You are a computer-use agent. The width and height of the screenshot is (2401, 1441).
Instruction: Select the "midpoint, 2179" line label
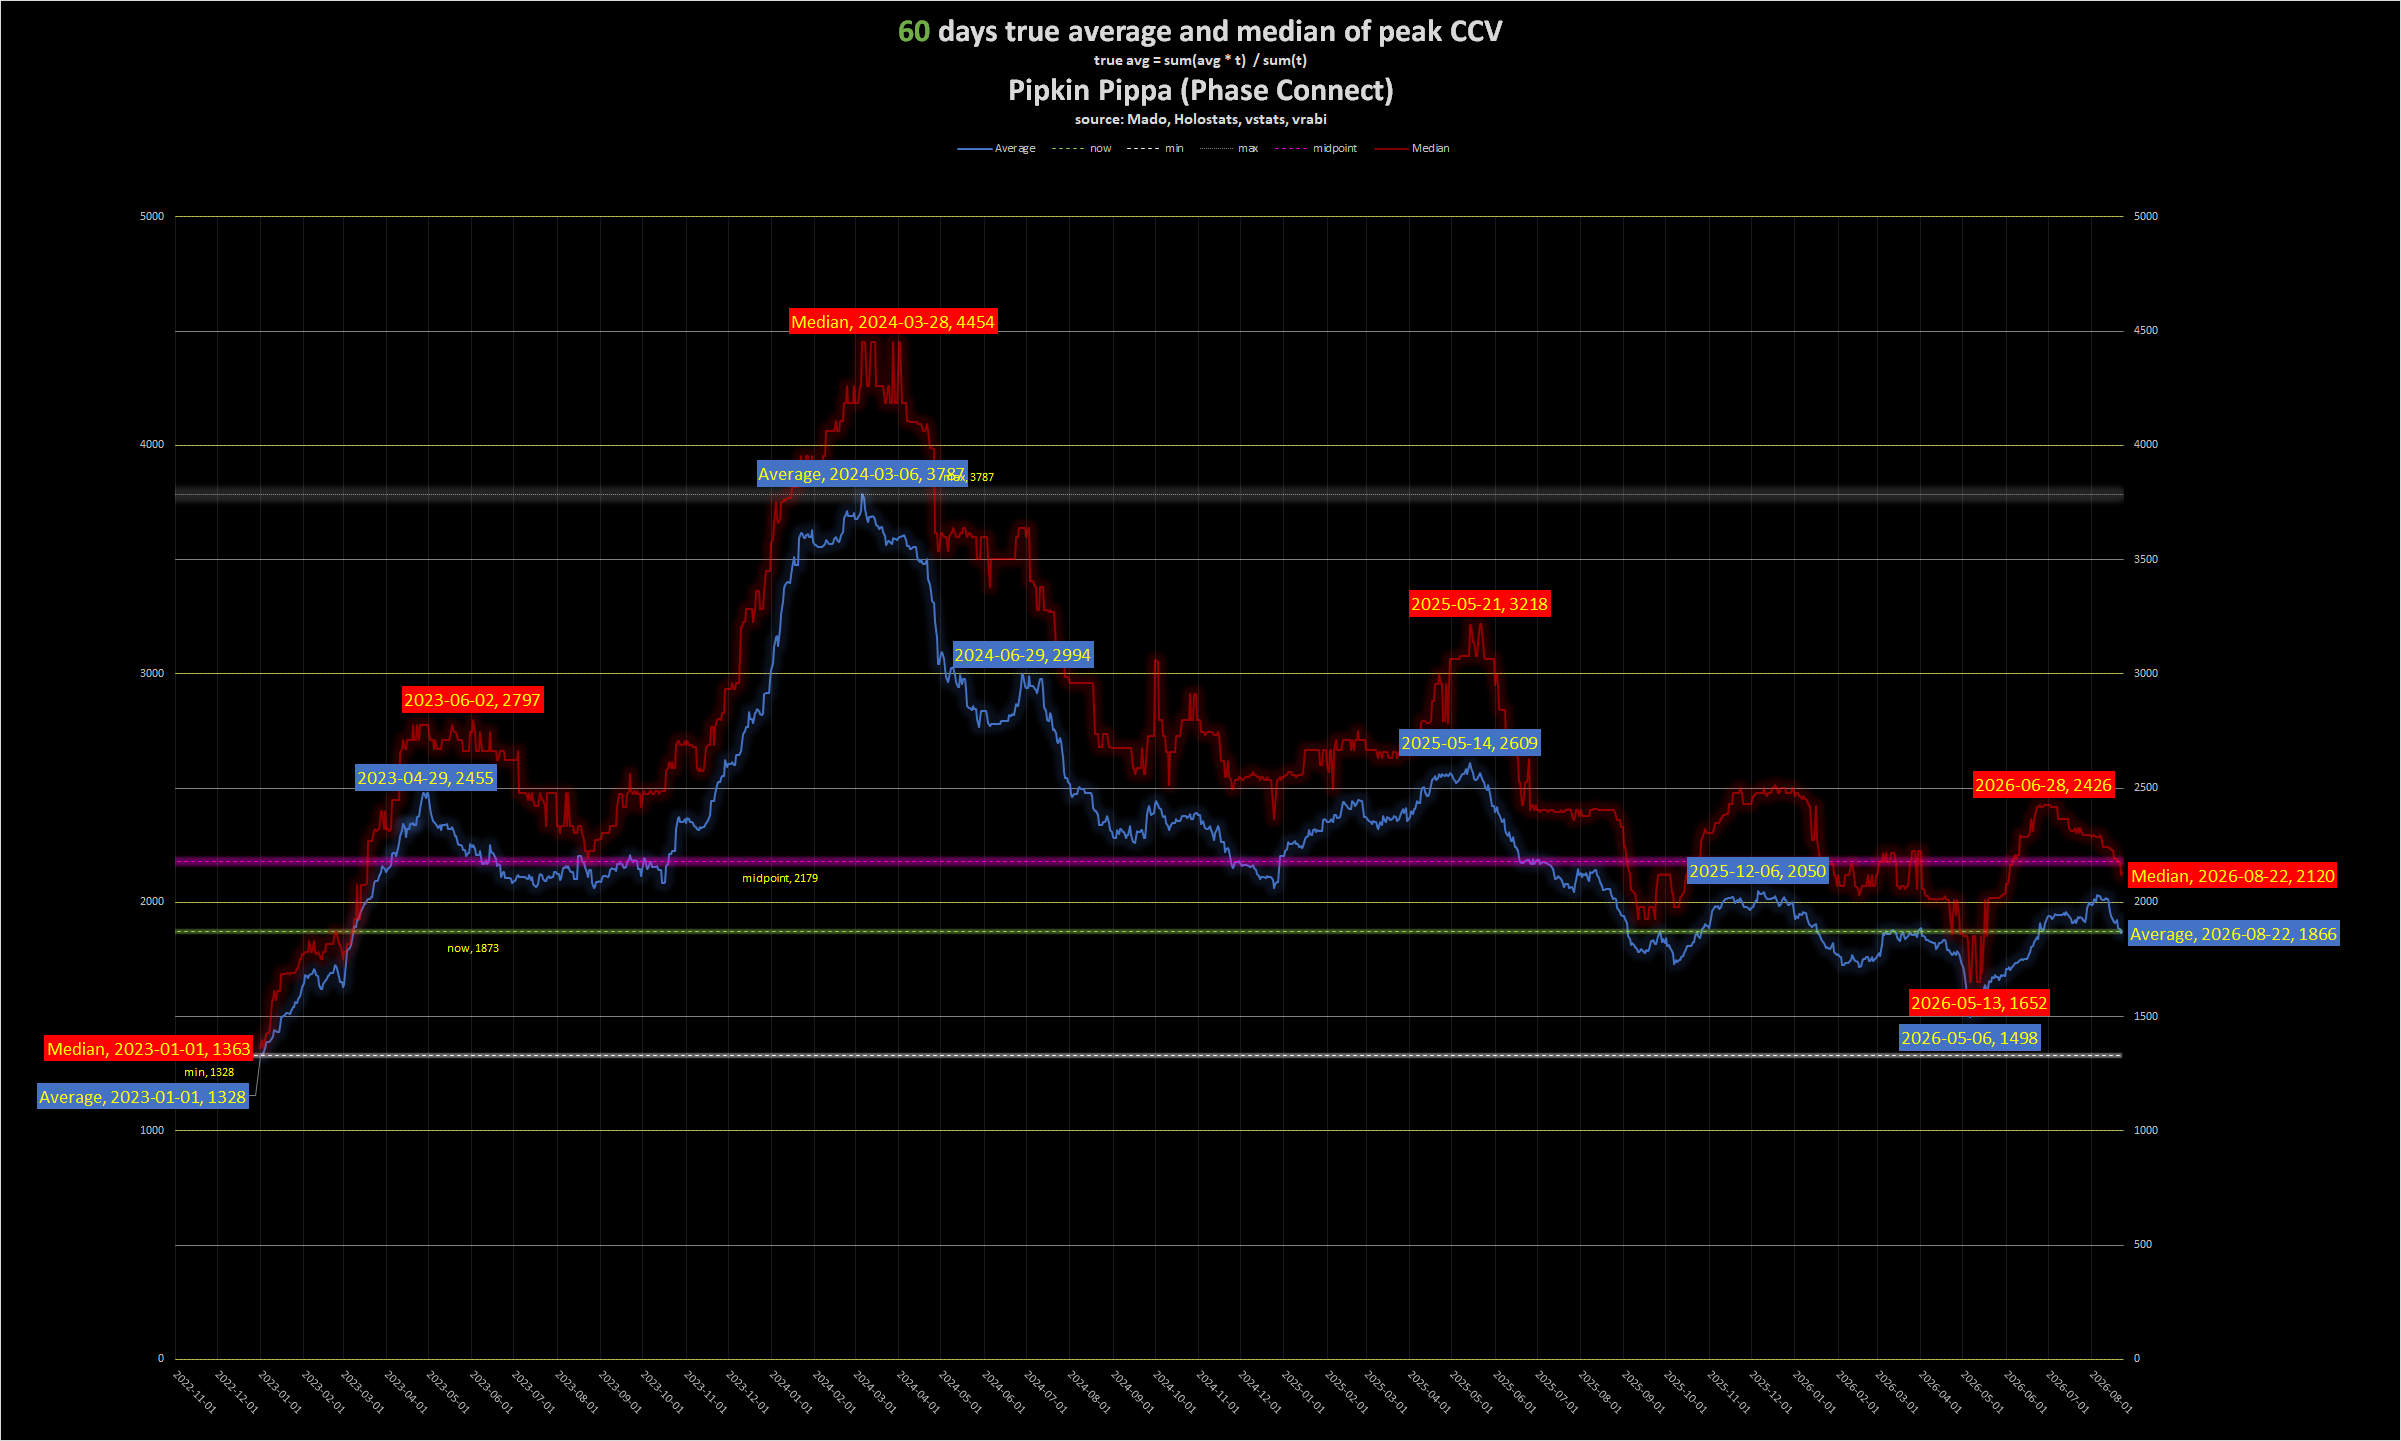tap(780, 878)
